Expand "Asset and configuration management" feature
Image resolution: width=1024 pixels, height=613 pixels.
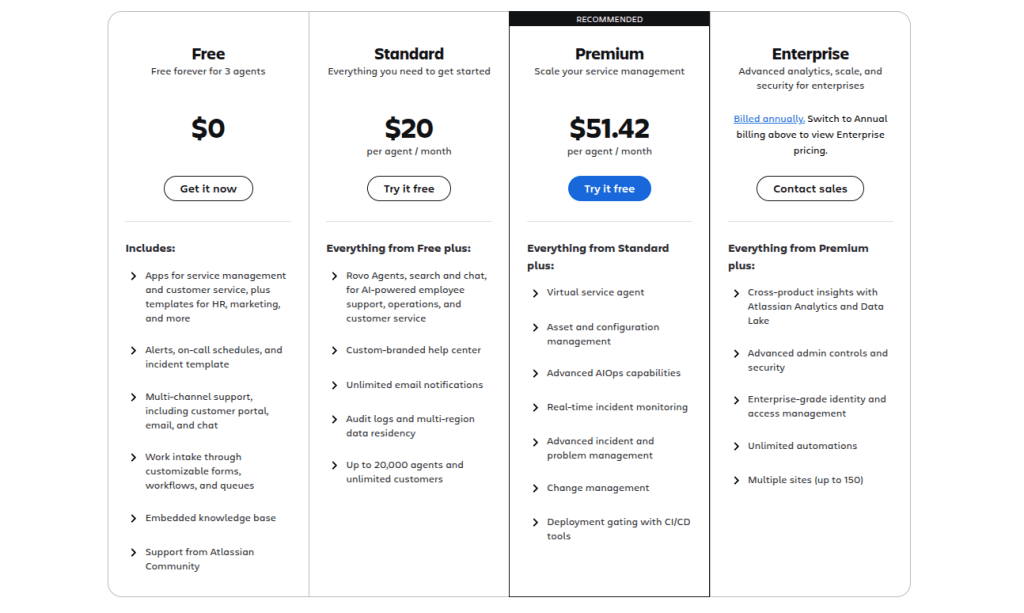point(533,327)
